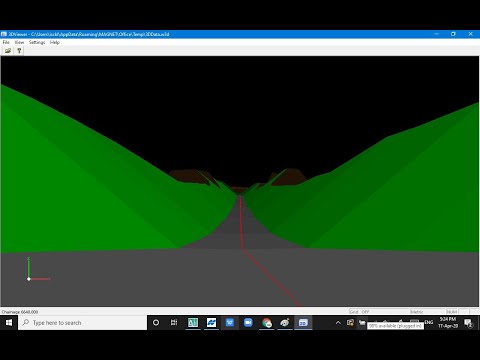Open the Settings menu
This screenshot has height=360, width=480.
[x=37, y=42]
